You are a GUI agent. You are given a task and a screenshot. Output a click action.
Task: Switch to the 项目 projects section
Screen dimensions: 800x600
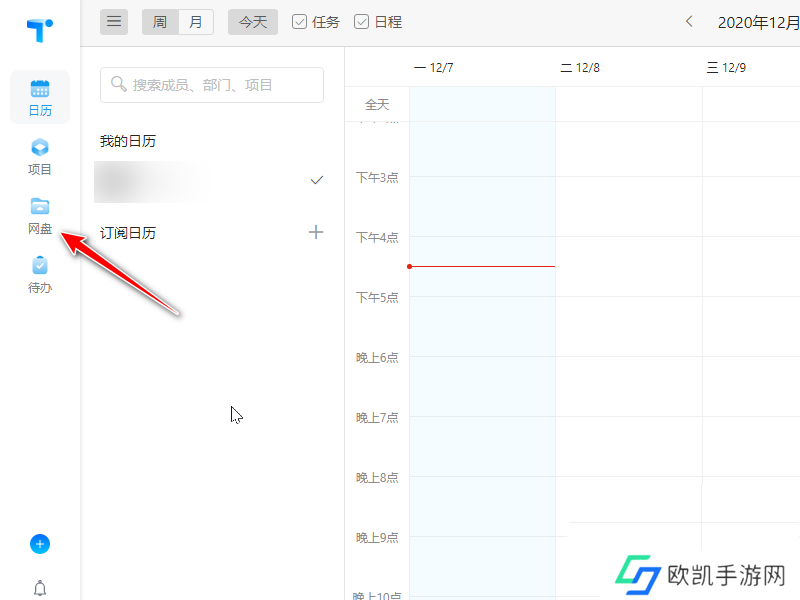click(40, 156)
